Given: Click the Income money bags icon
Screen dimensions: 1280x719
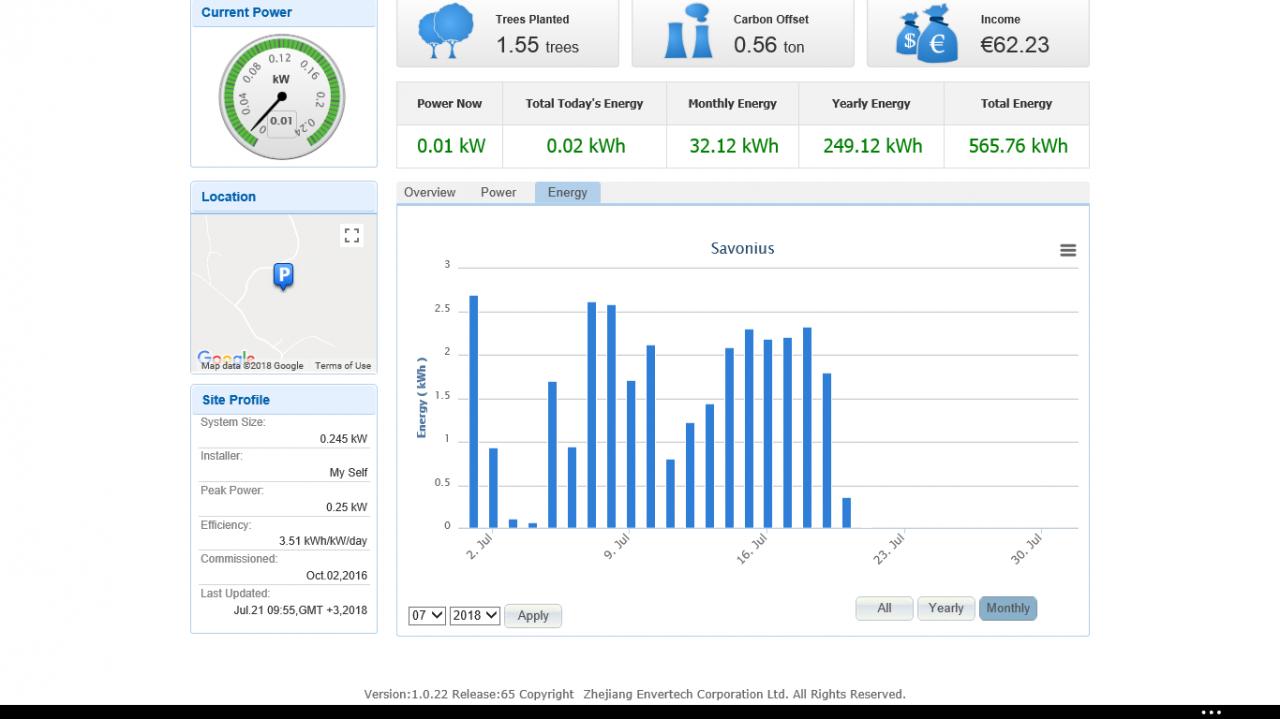Looking at the screenshot, I should coord(927,34).
